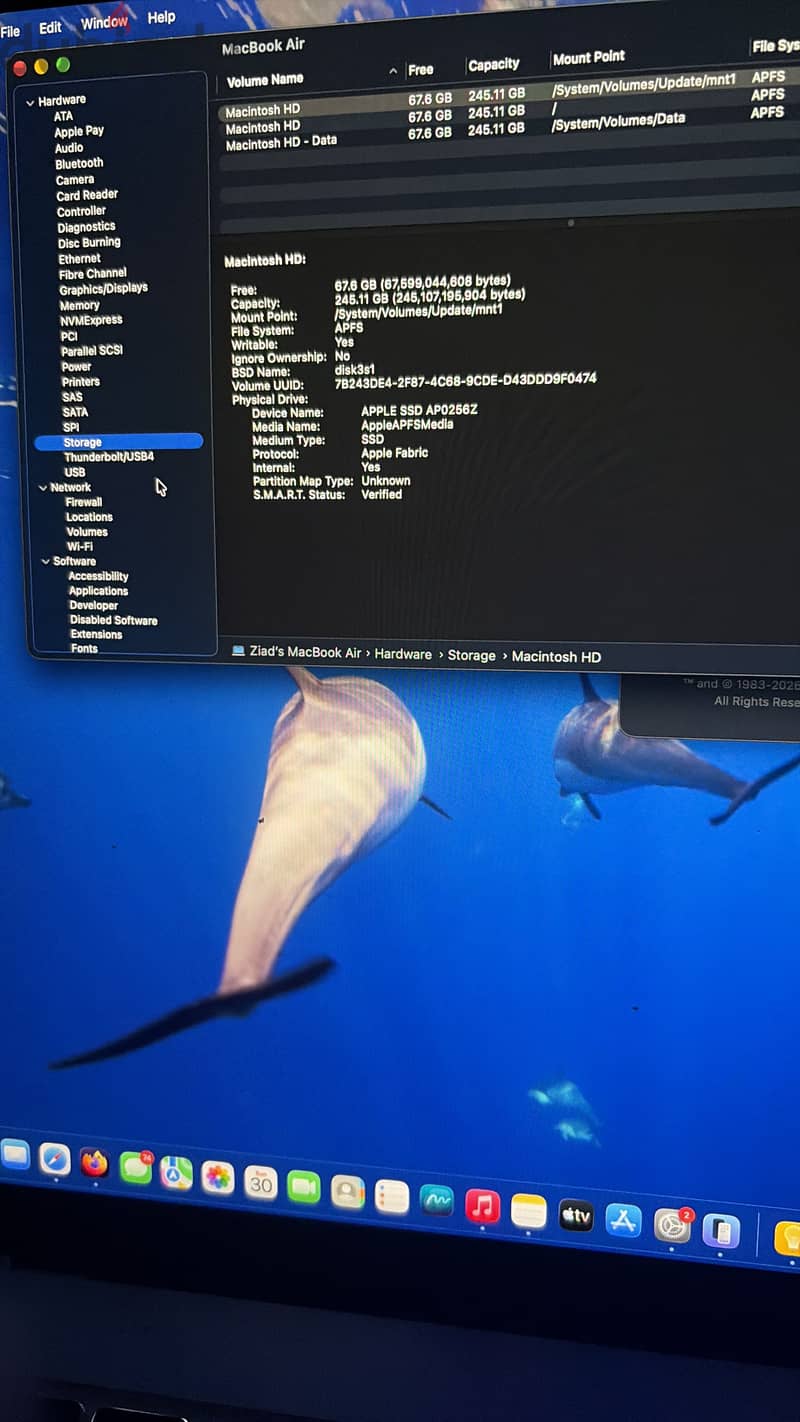Click the computer icon in the path bar

click(238, 651)
